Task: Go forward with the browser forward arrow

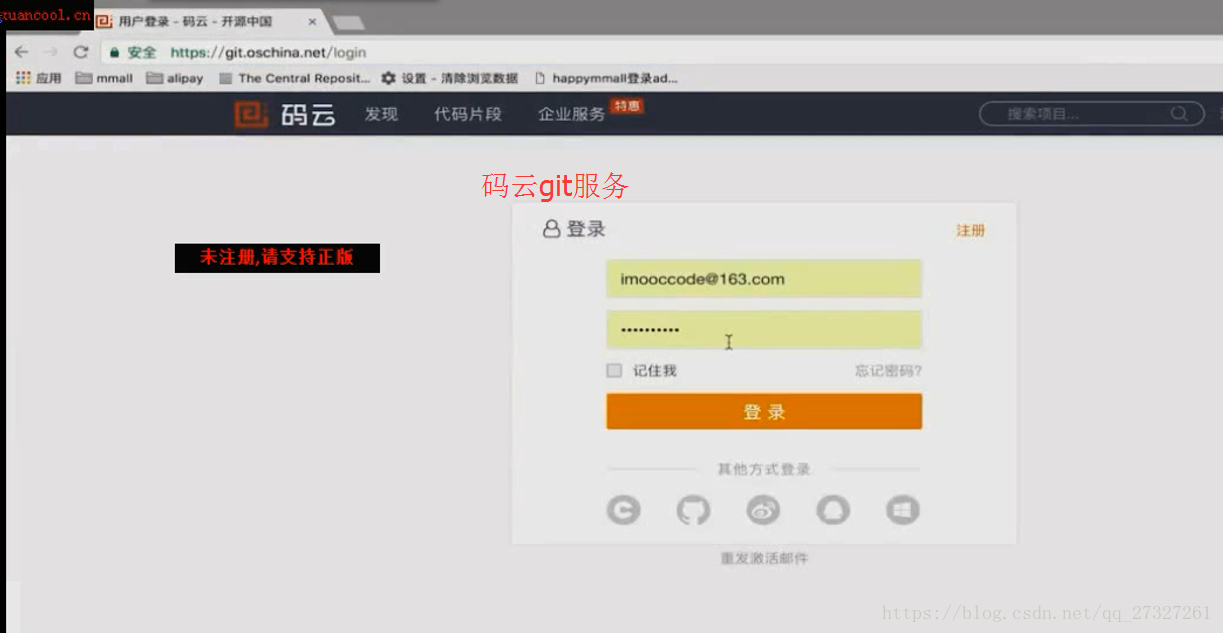Action: click(x=50, y=52)
